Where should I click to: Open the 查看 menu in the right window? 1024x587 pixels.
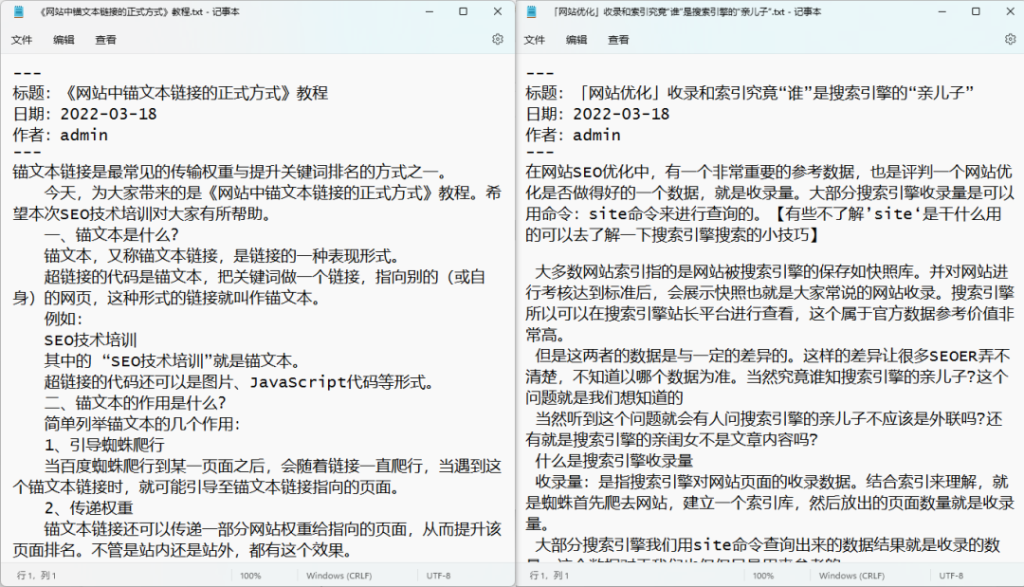(617, 39)
